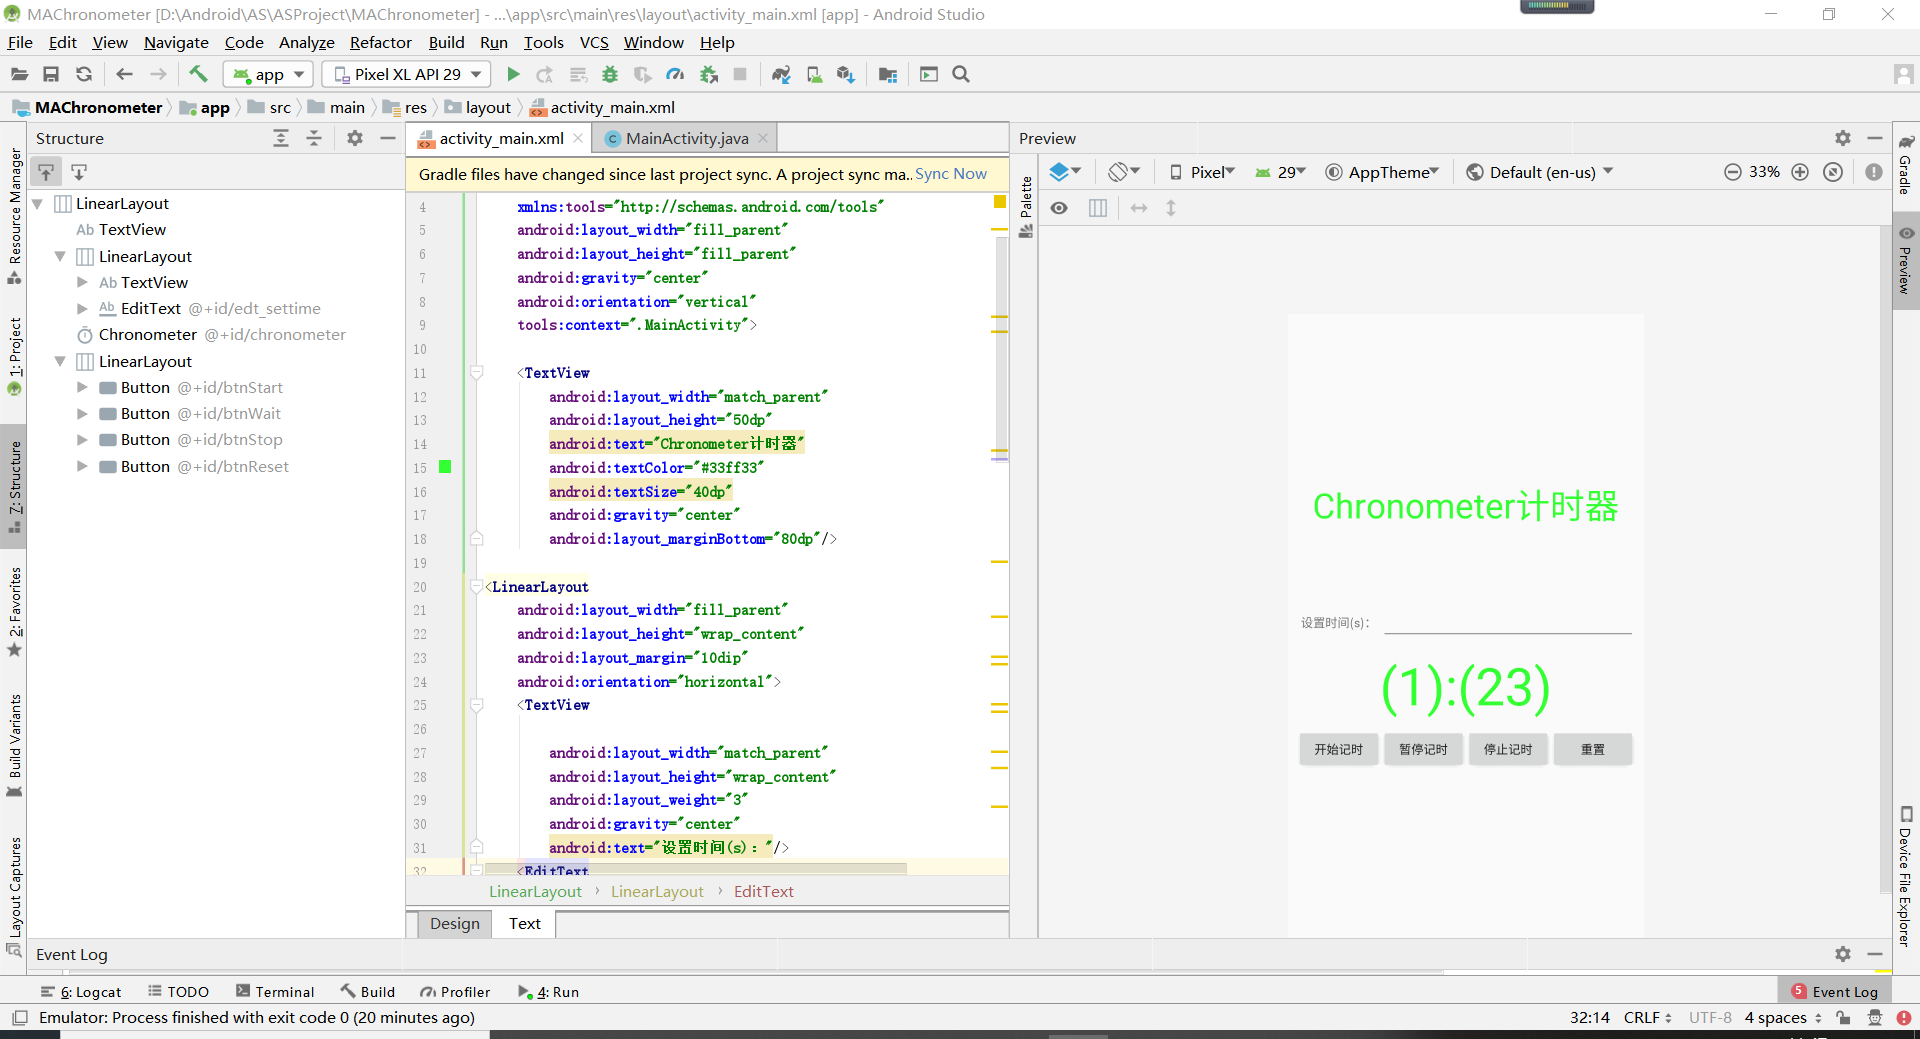1920x1039 pixels.
Task: Toggle preview zoom to fit
Action: pos(1833,171)
